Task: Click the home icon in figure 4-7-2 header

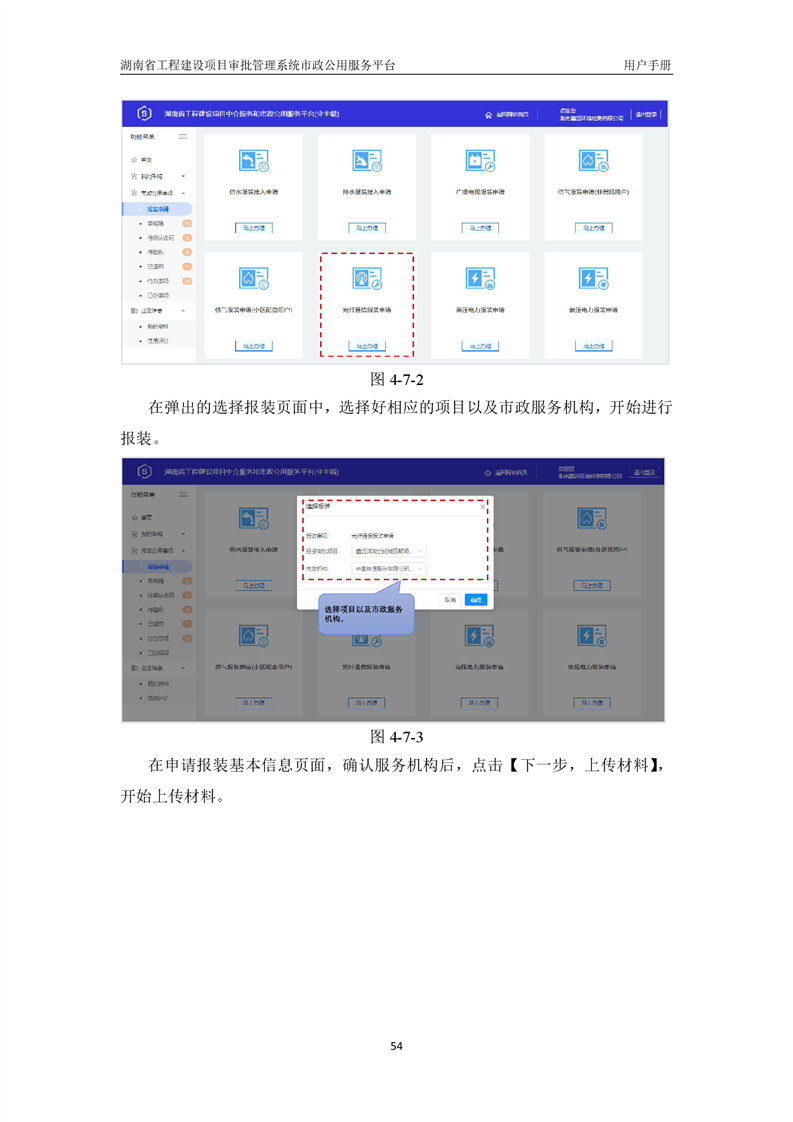Action: click(x=489, y=114)
